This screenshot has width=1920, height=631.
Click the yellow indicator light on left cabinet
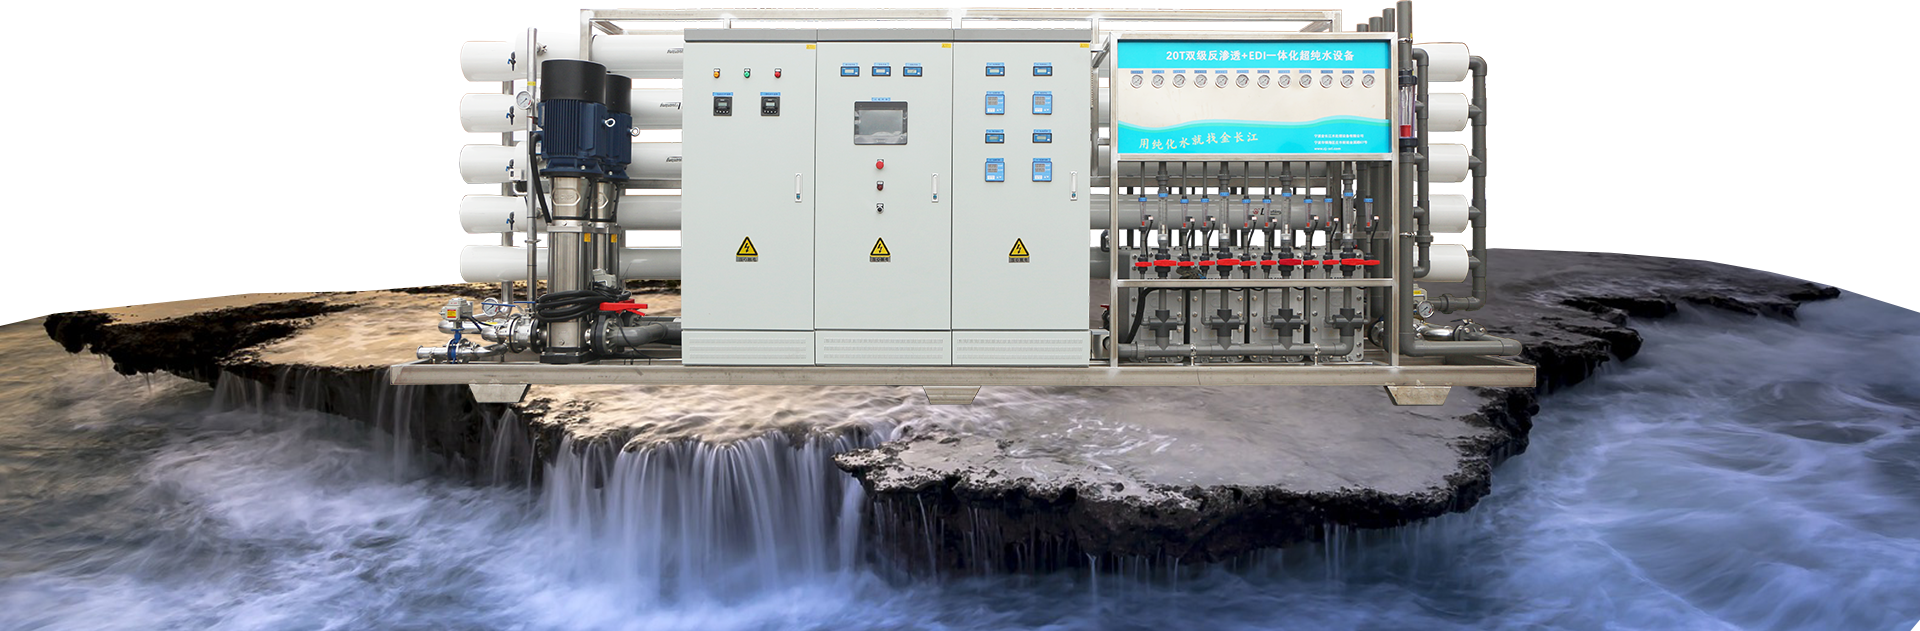point(716,73)
